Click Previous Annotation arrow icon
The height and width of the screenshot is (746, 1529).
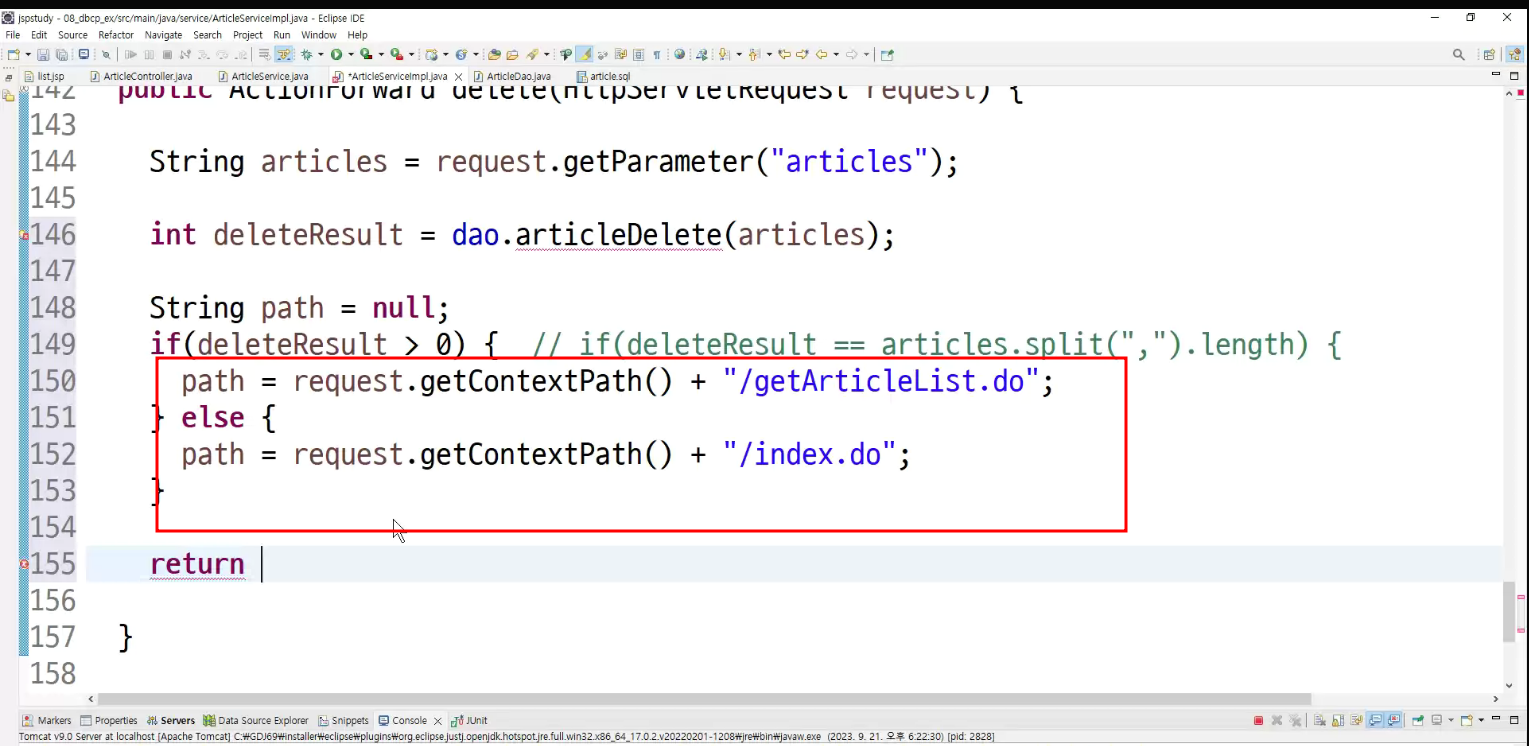(753, 54)
